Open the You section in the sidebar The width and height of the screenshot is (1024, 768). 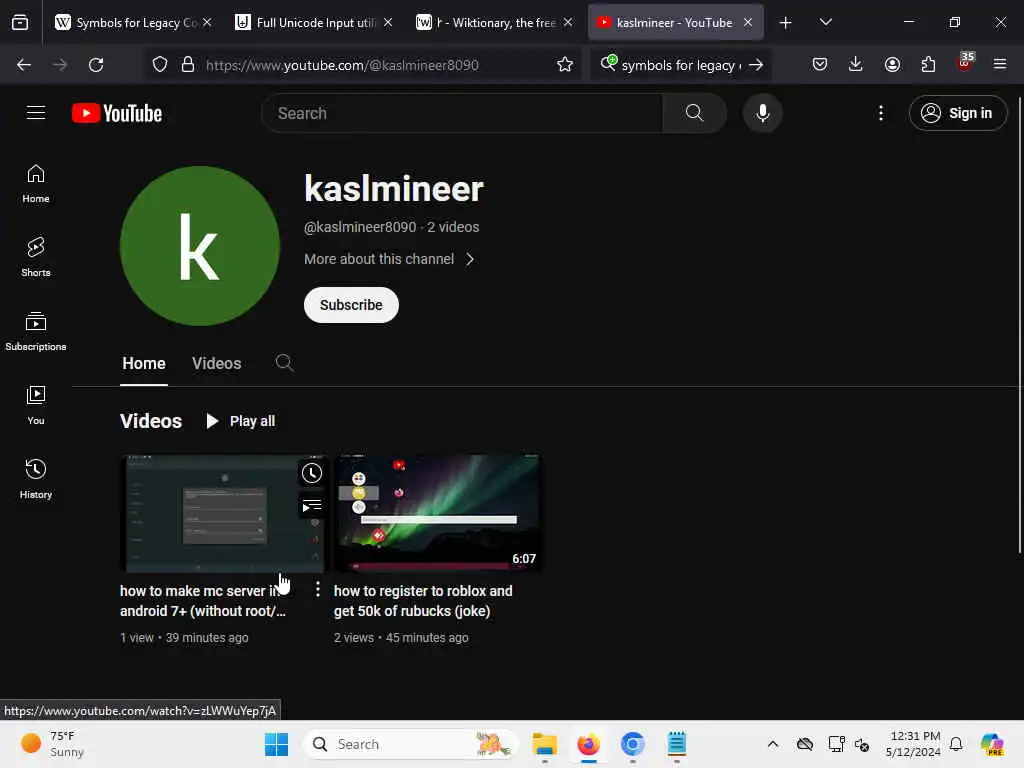point(36,406)
